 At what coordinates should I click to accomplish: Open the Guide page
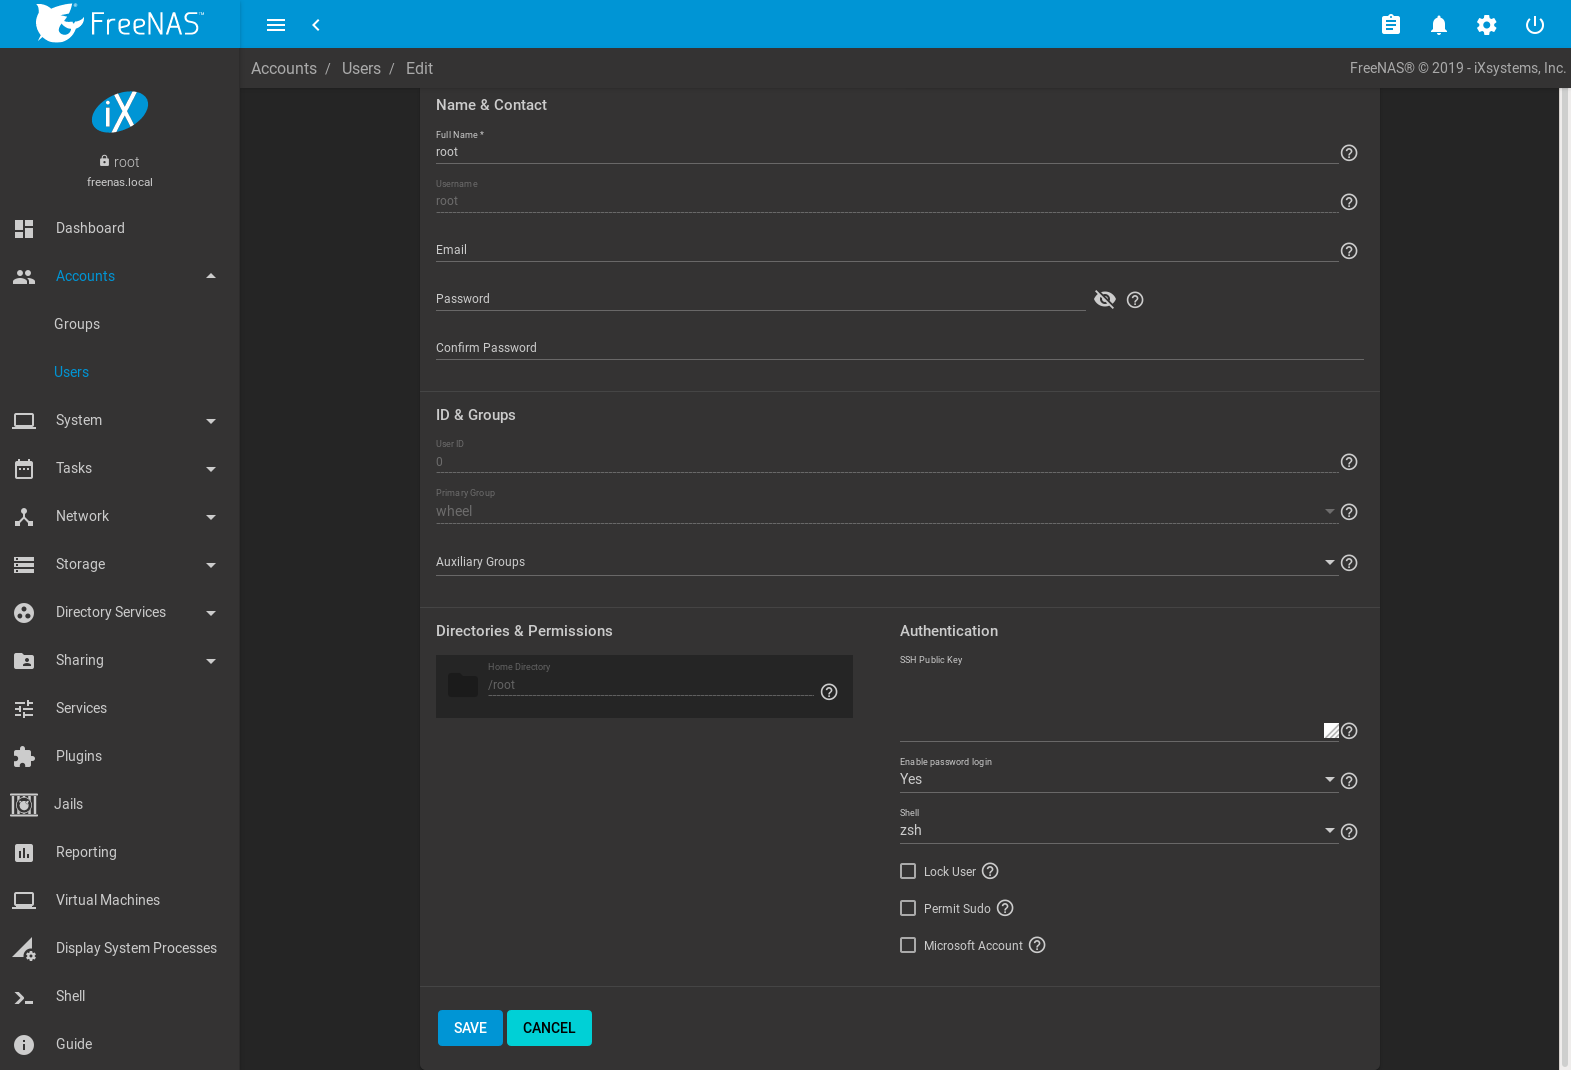120,1044
